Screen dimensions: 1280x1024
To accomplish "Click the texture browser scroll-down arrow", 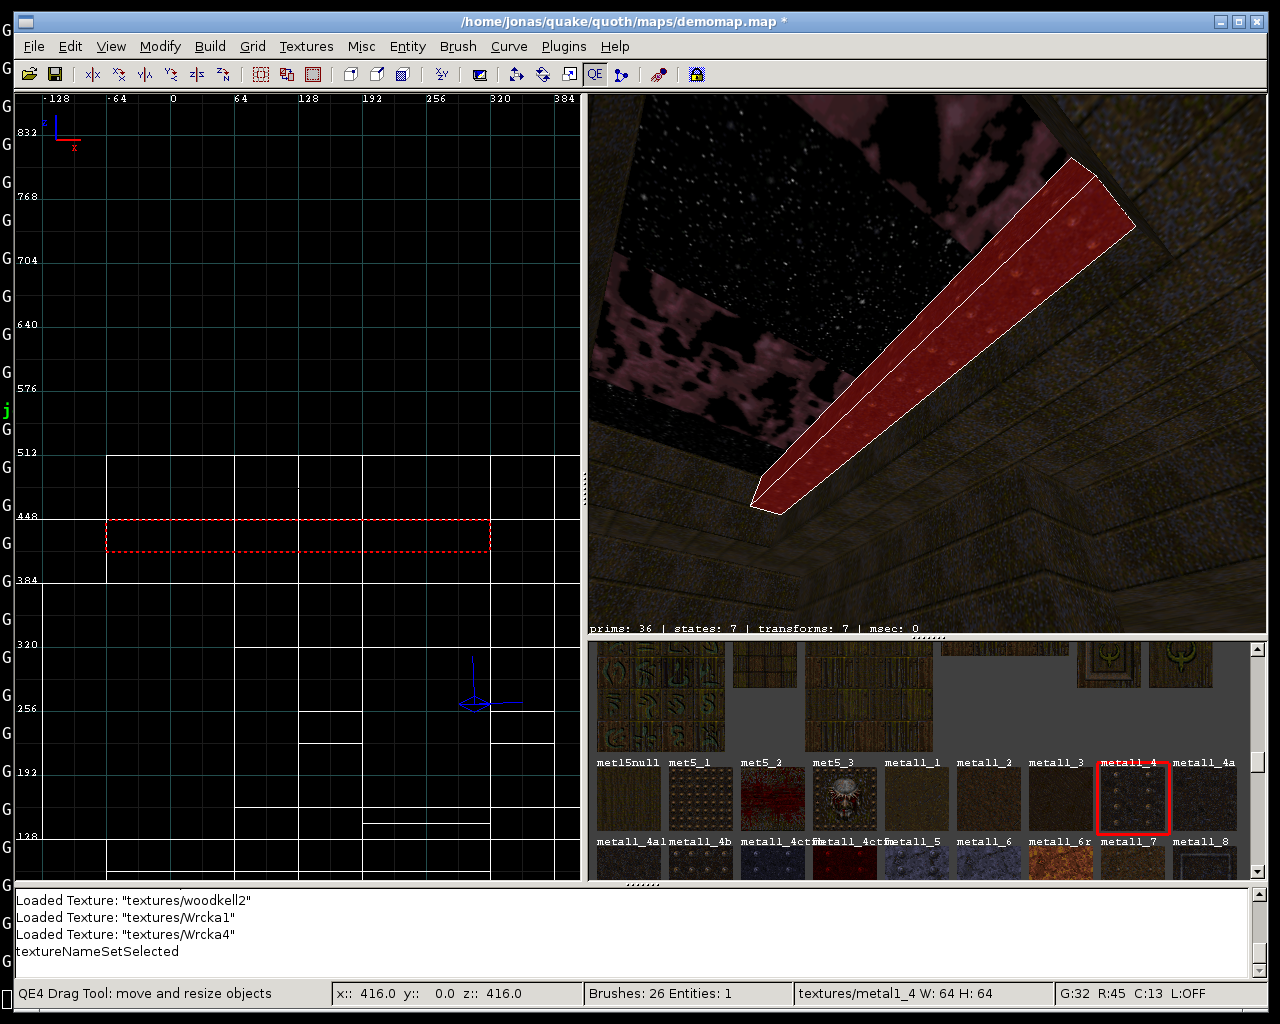I will point(1258,872).
